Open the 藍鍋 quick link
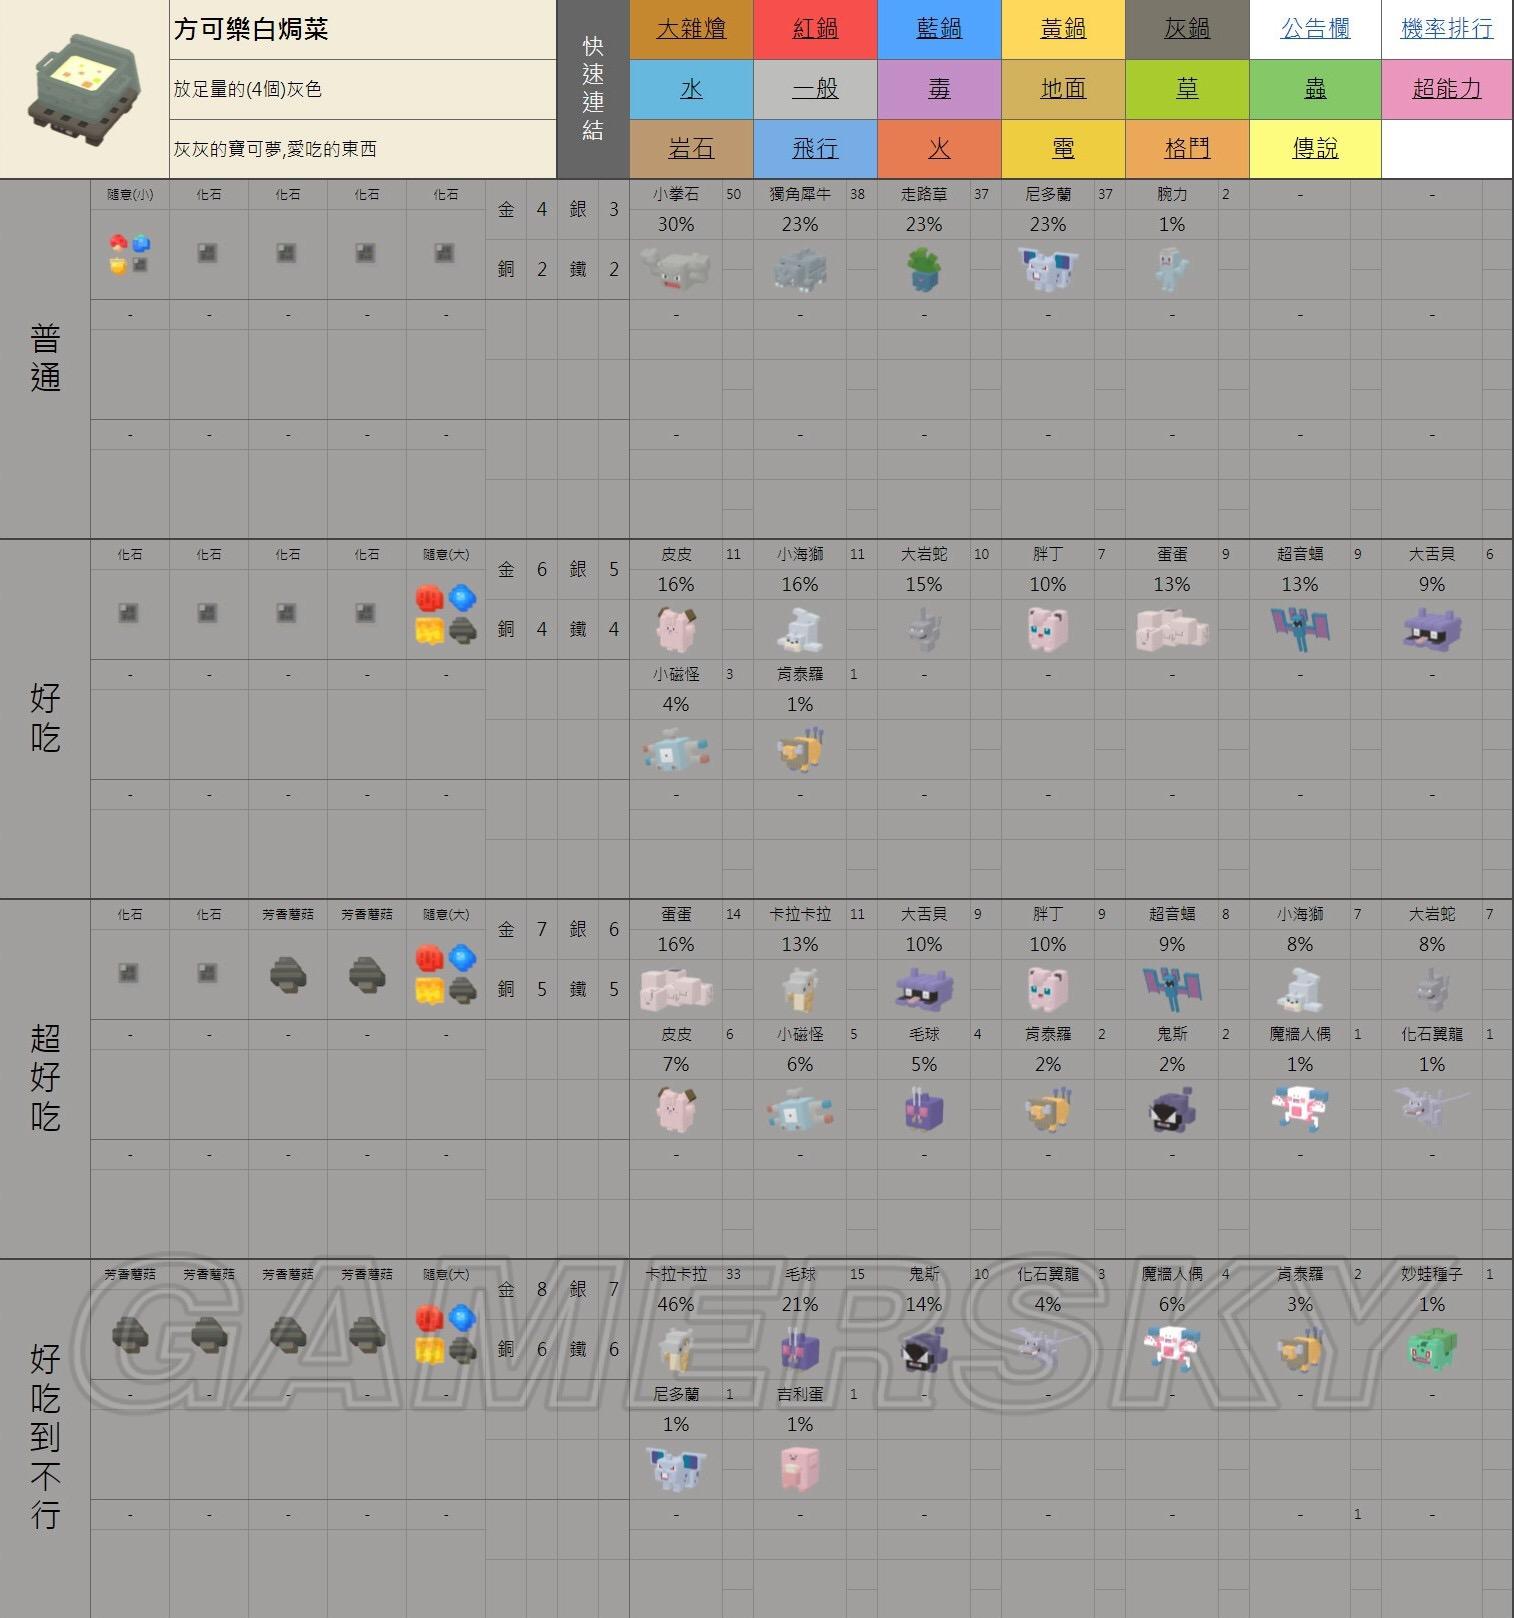The width and height of the screenshot is (1514, 1618). pos(939,29)
